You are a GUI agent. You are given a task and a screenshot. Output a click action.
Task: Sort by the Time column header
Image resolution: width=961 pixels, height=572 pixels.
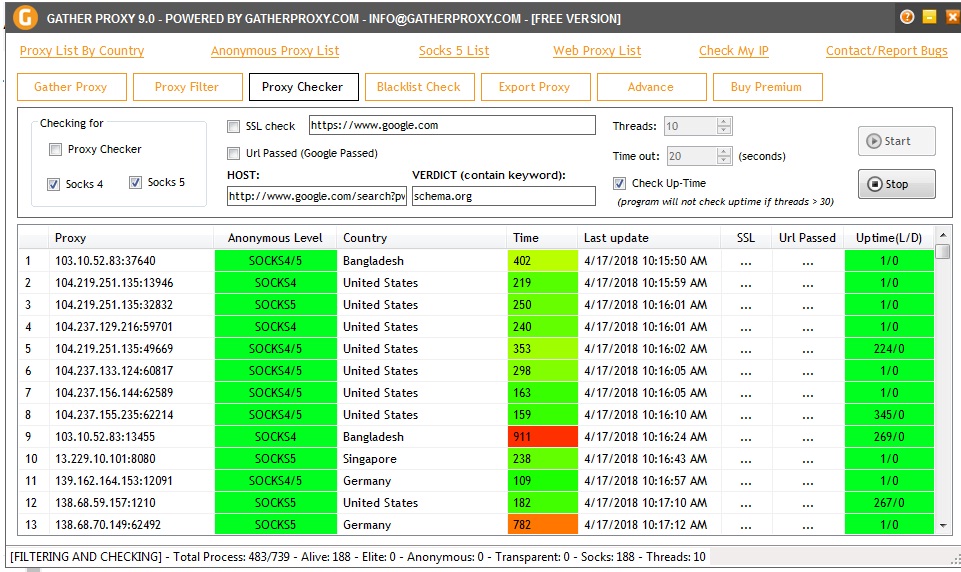pyautogui.click(x=542, y=238)
